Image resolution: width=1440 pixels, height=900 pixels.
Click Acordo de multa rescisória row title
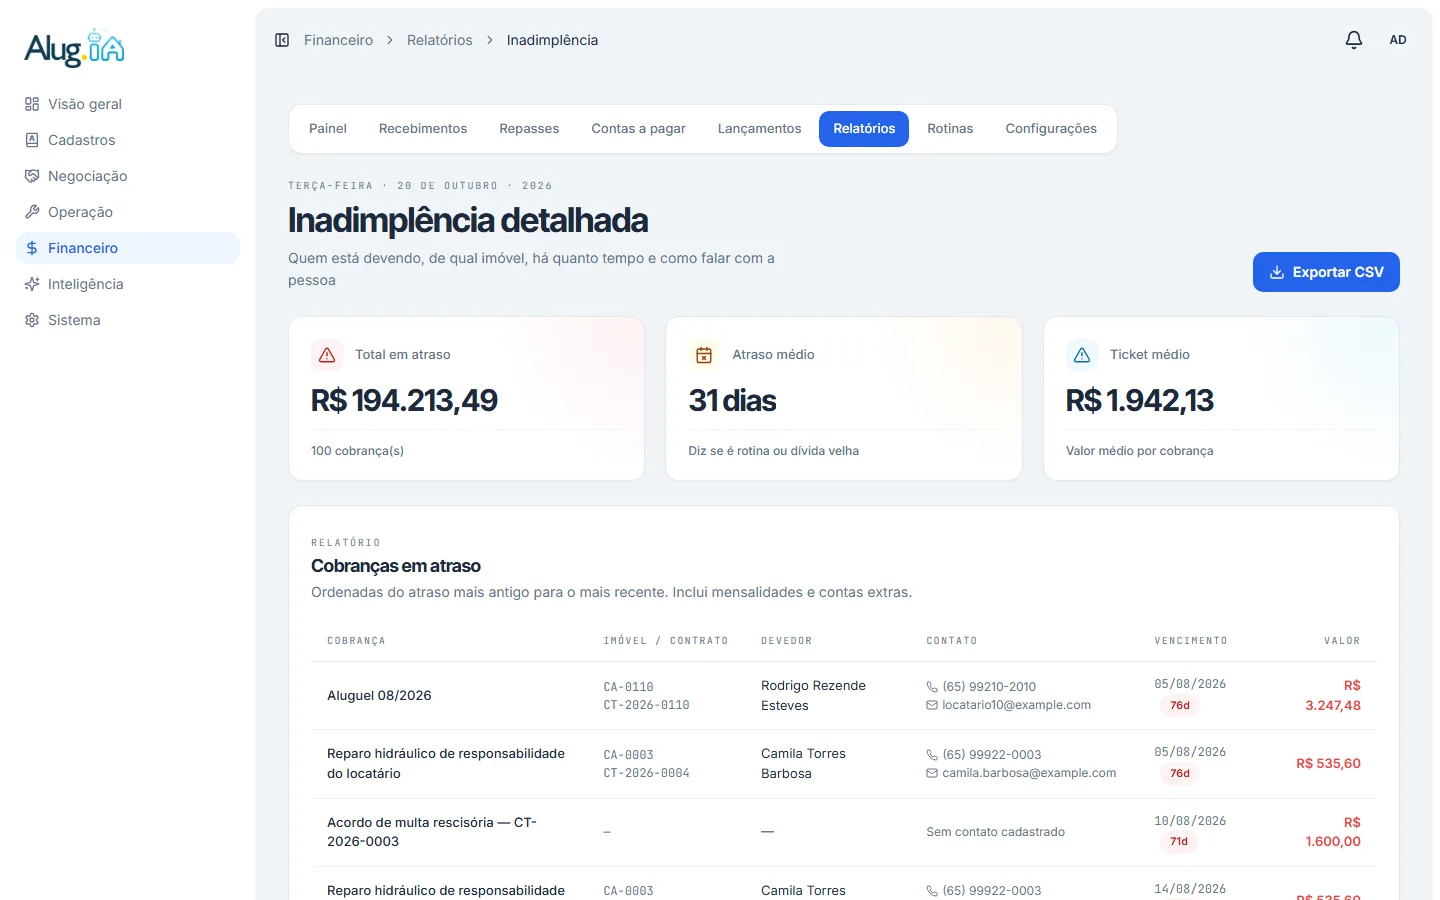432,832
